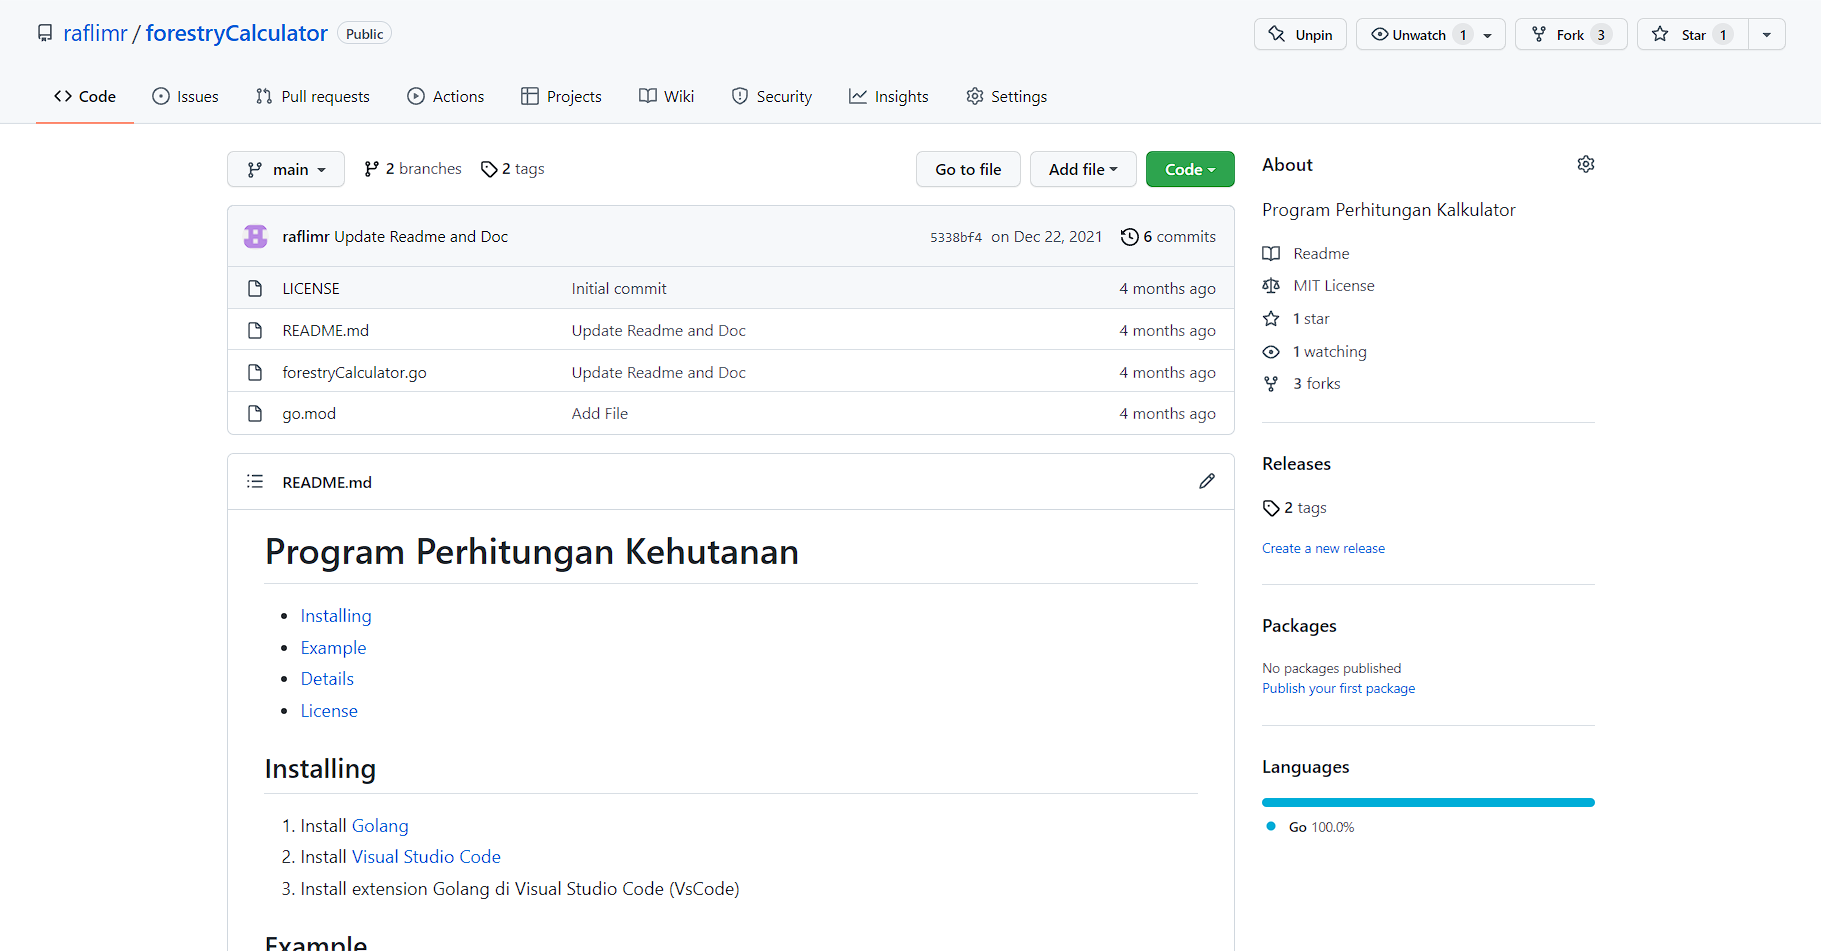This screenshot has height=951, width=1821.
Task: Open commit hash 5338bf4
Action: [956, 237]
